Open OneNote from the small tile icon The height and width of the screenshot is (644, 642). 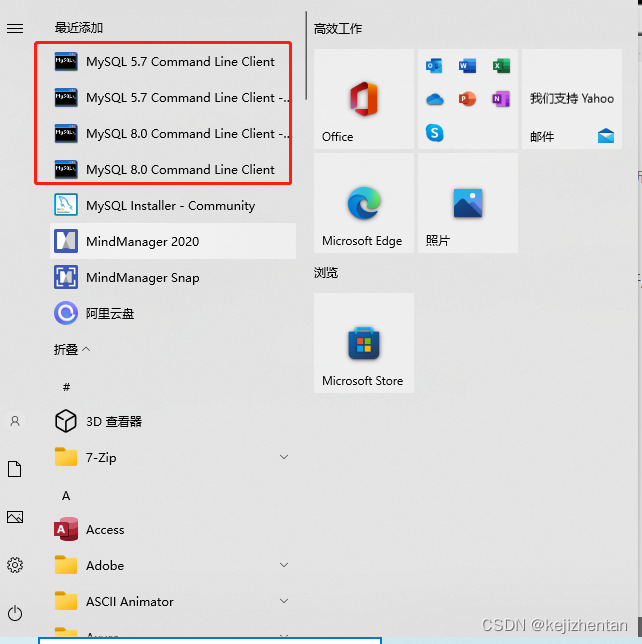pos(501,99)
